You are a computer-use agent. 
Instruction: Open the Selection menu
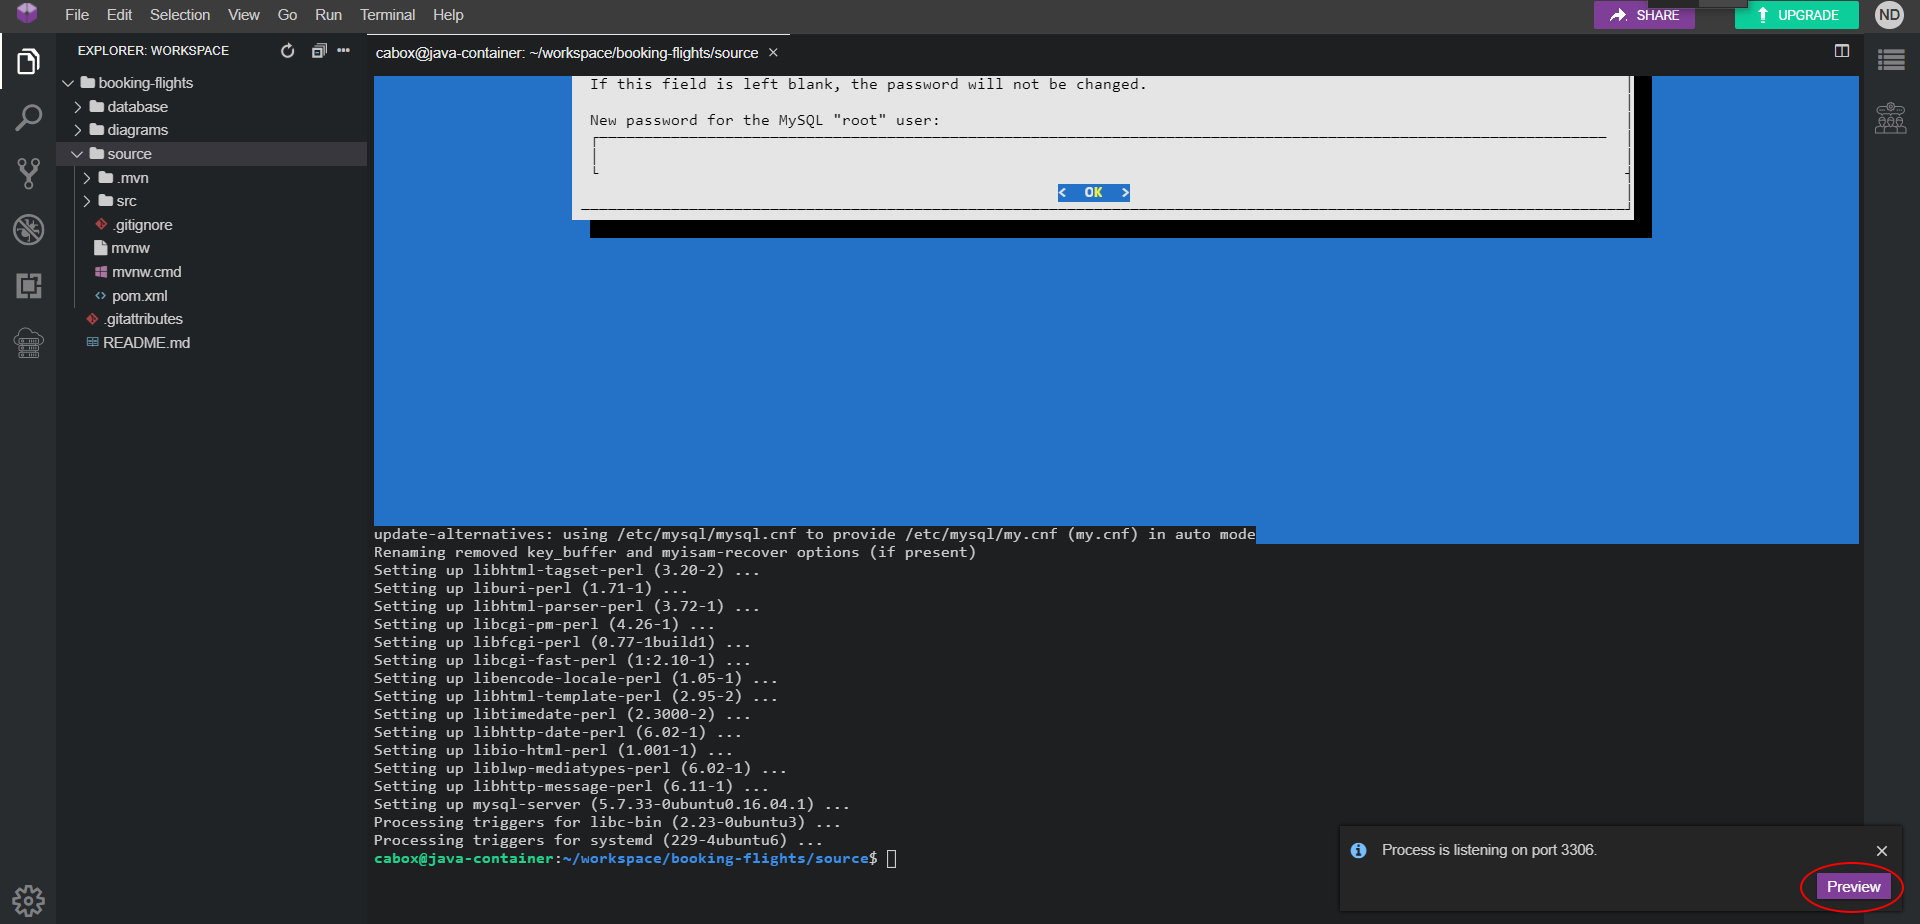point(180,15)
